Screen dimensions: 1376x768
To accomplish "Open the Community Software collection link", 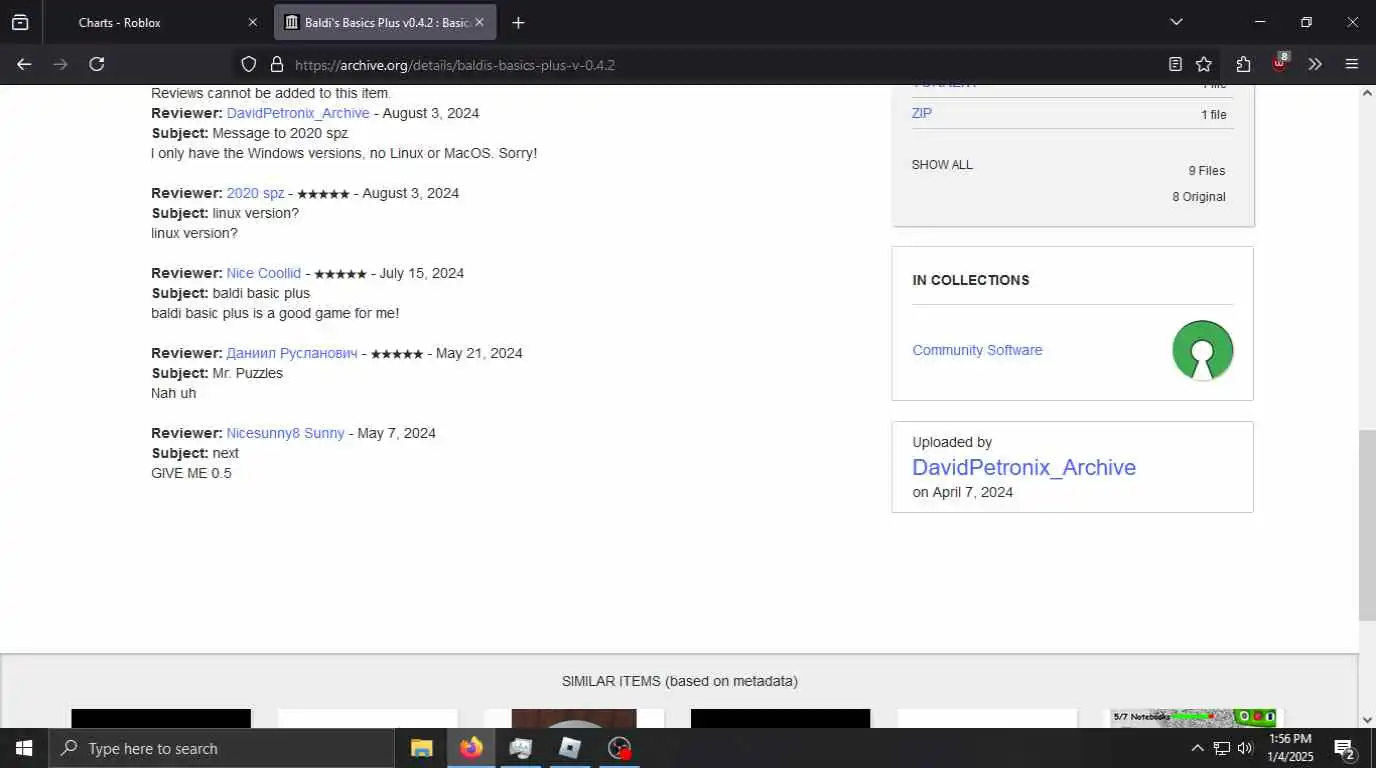I will coord(977,350).
